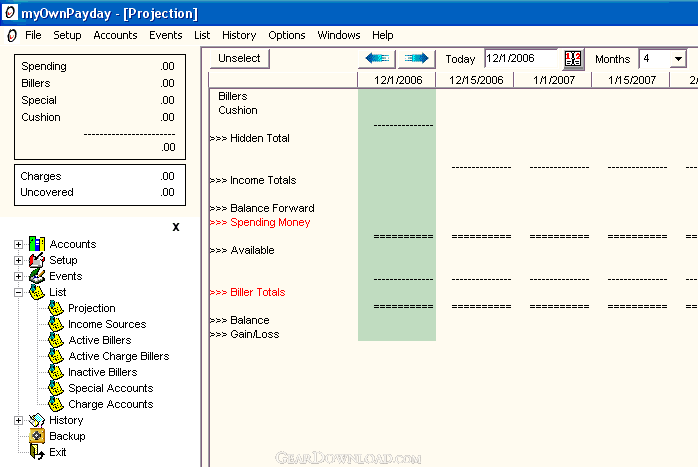Image resolution: width=698 pixels, height=467 pixels.
Task: Open the History menu
Action: (x=239, y=35)
